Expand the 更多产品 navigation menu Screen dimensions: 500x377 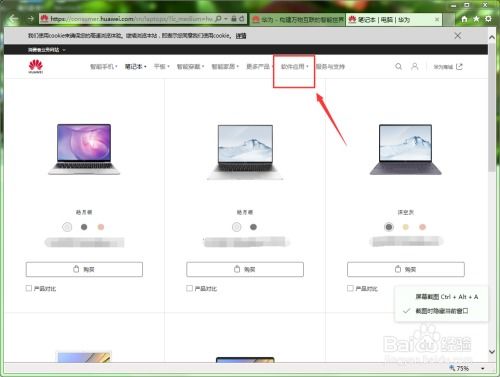pyautogui.click(x=259, y=67)
